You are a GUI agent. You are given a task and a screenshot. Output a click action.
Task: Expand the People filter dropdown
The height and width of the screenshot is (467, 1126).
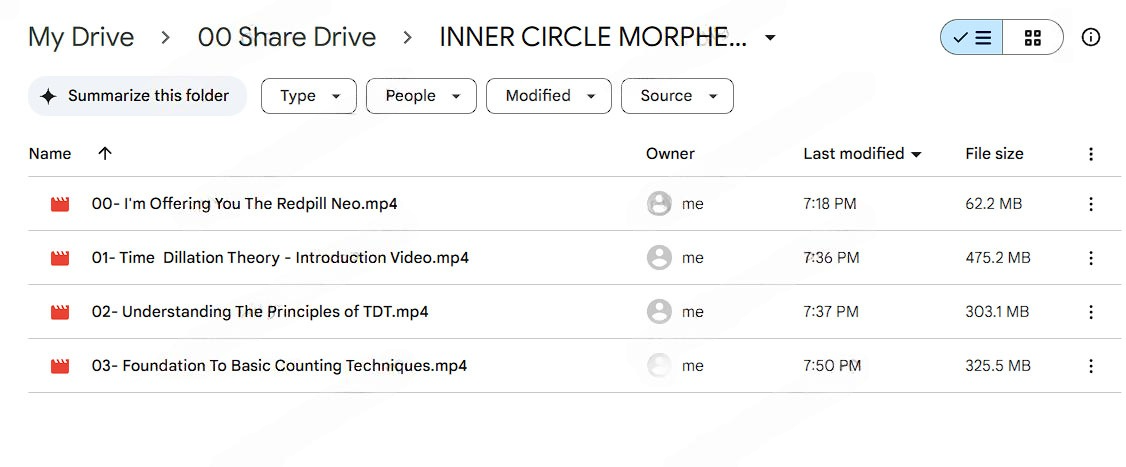point(422,96)
